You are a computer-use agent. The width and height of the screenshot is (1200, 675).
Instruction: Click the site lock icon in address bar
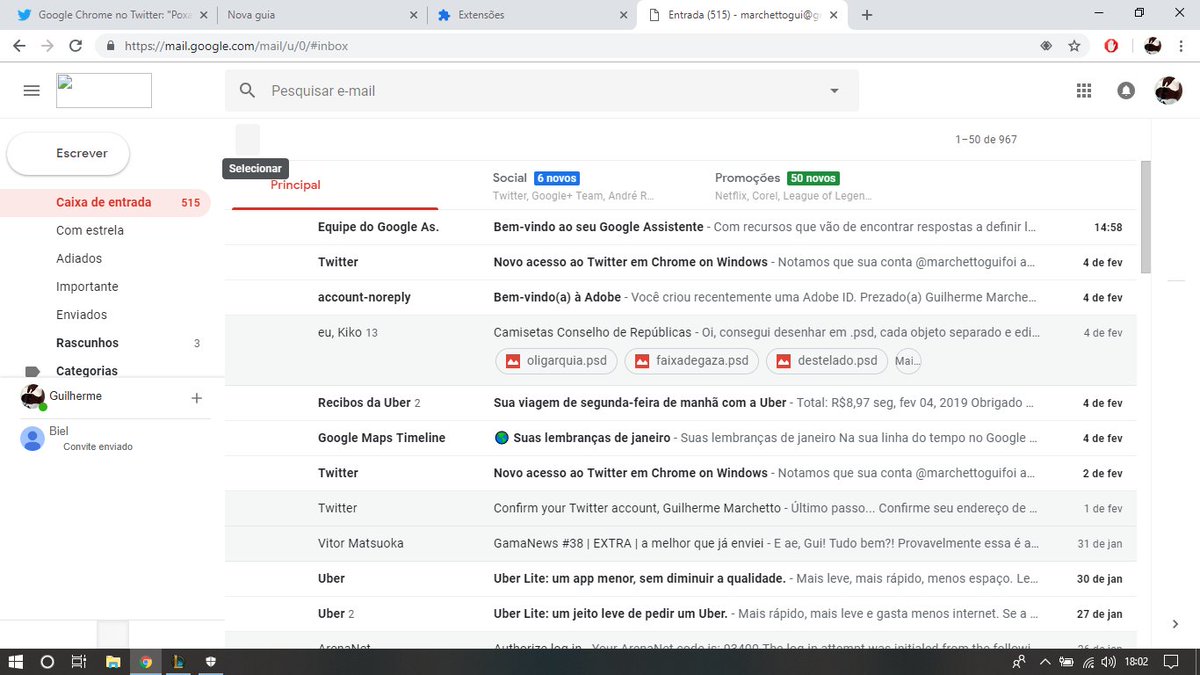[x=110, y=46]
